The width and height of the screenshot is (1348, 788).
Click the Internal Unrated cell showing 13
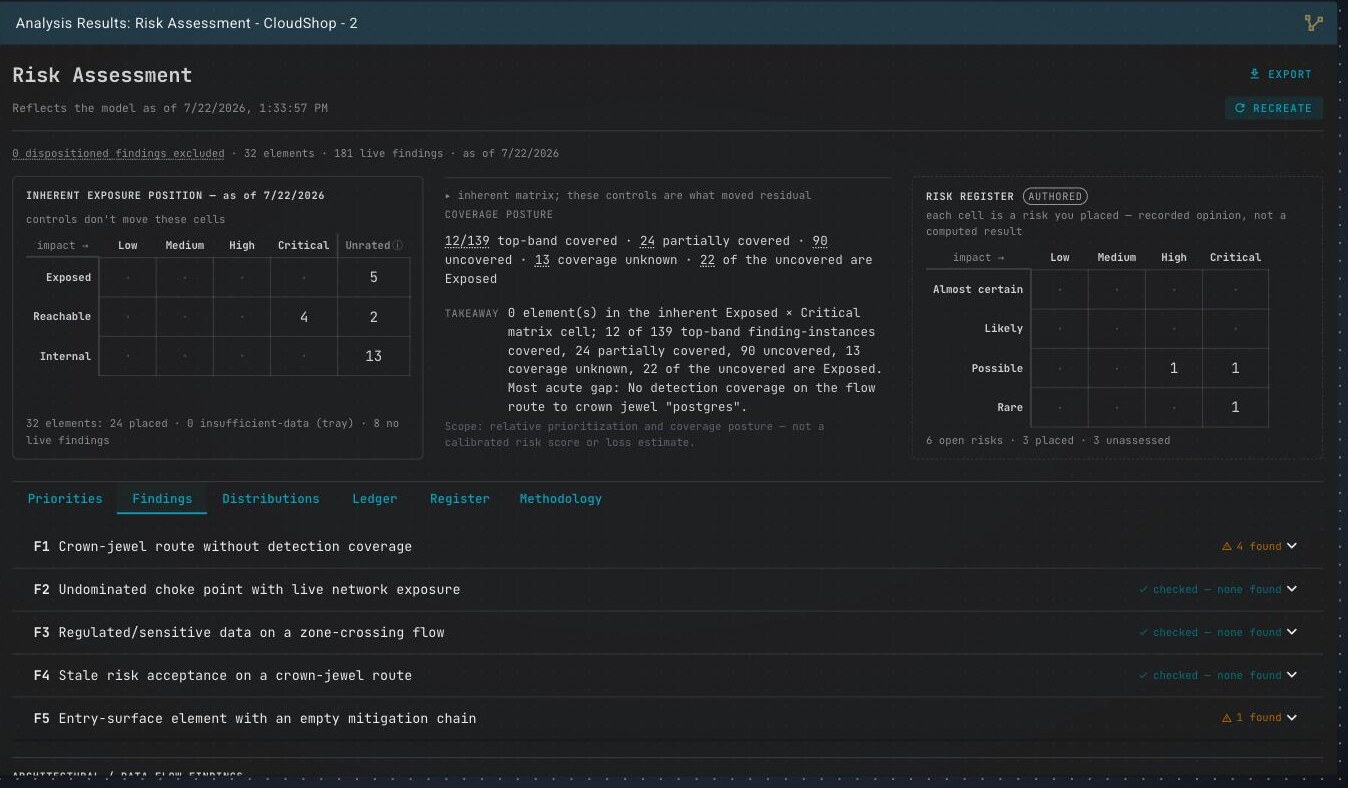coord(374,356)
